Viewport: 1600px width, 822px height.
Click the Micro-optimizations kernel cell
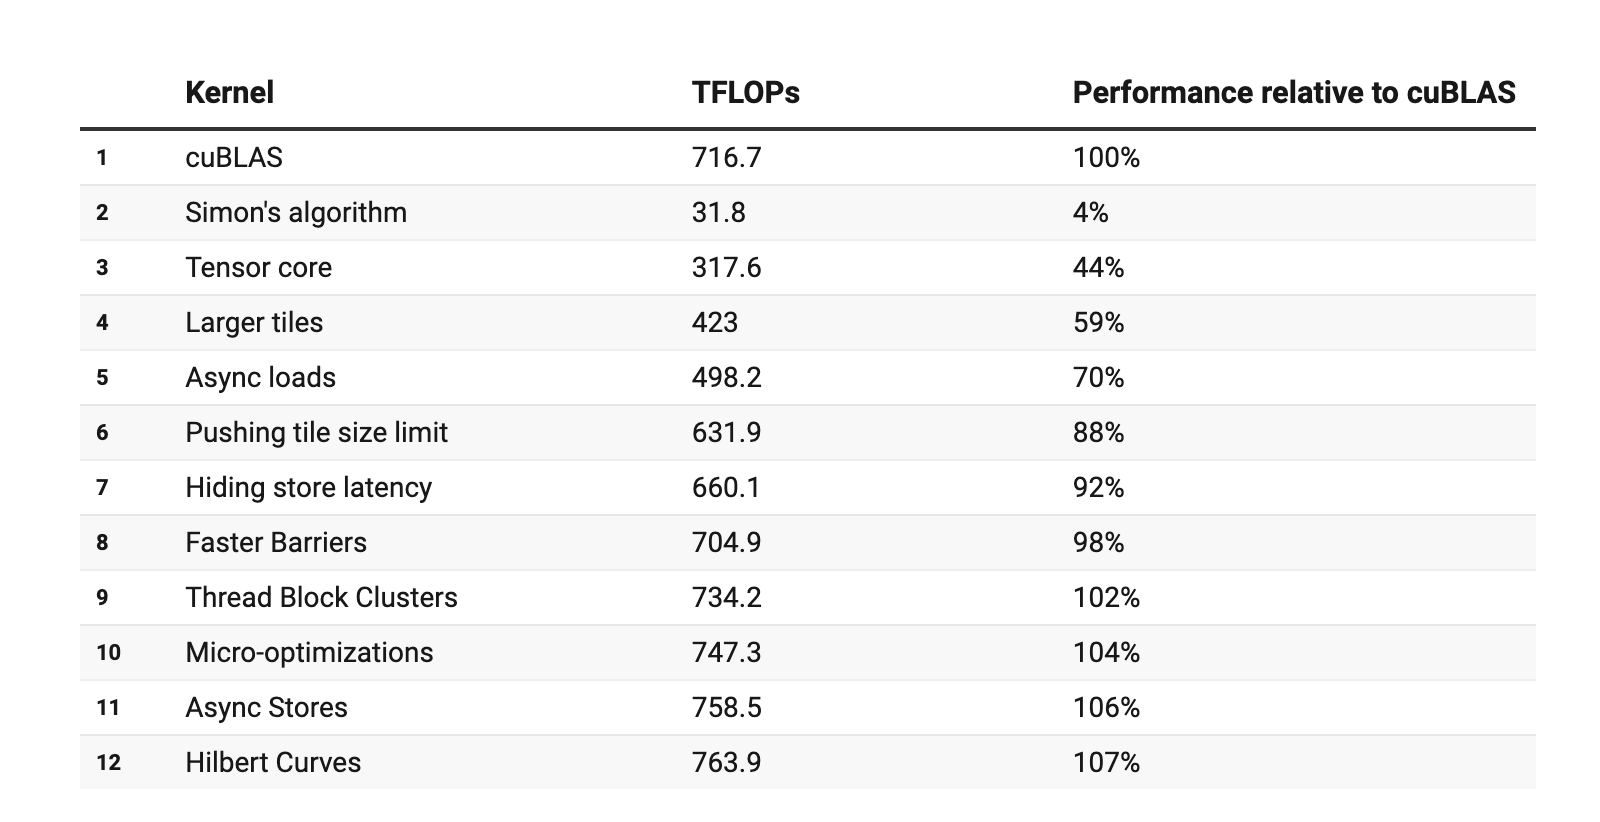click(309, 653)
